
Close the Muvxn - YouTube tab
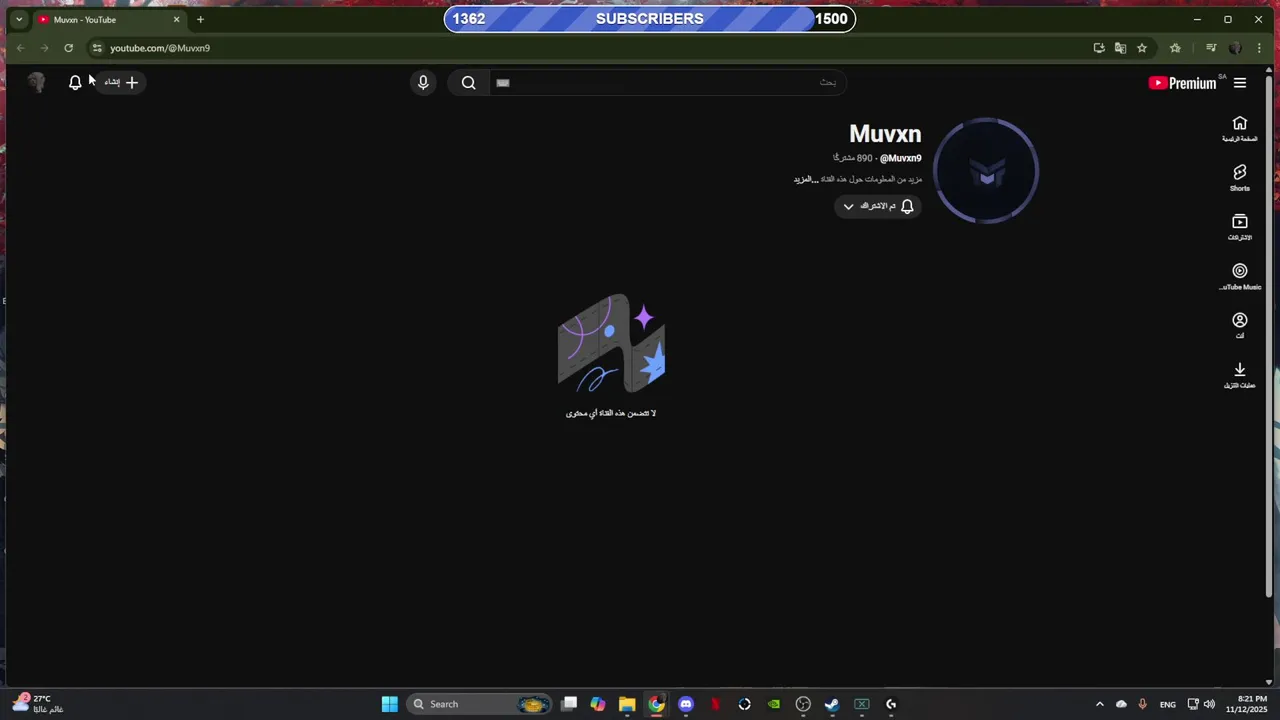point(177,19)
